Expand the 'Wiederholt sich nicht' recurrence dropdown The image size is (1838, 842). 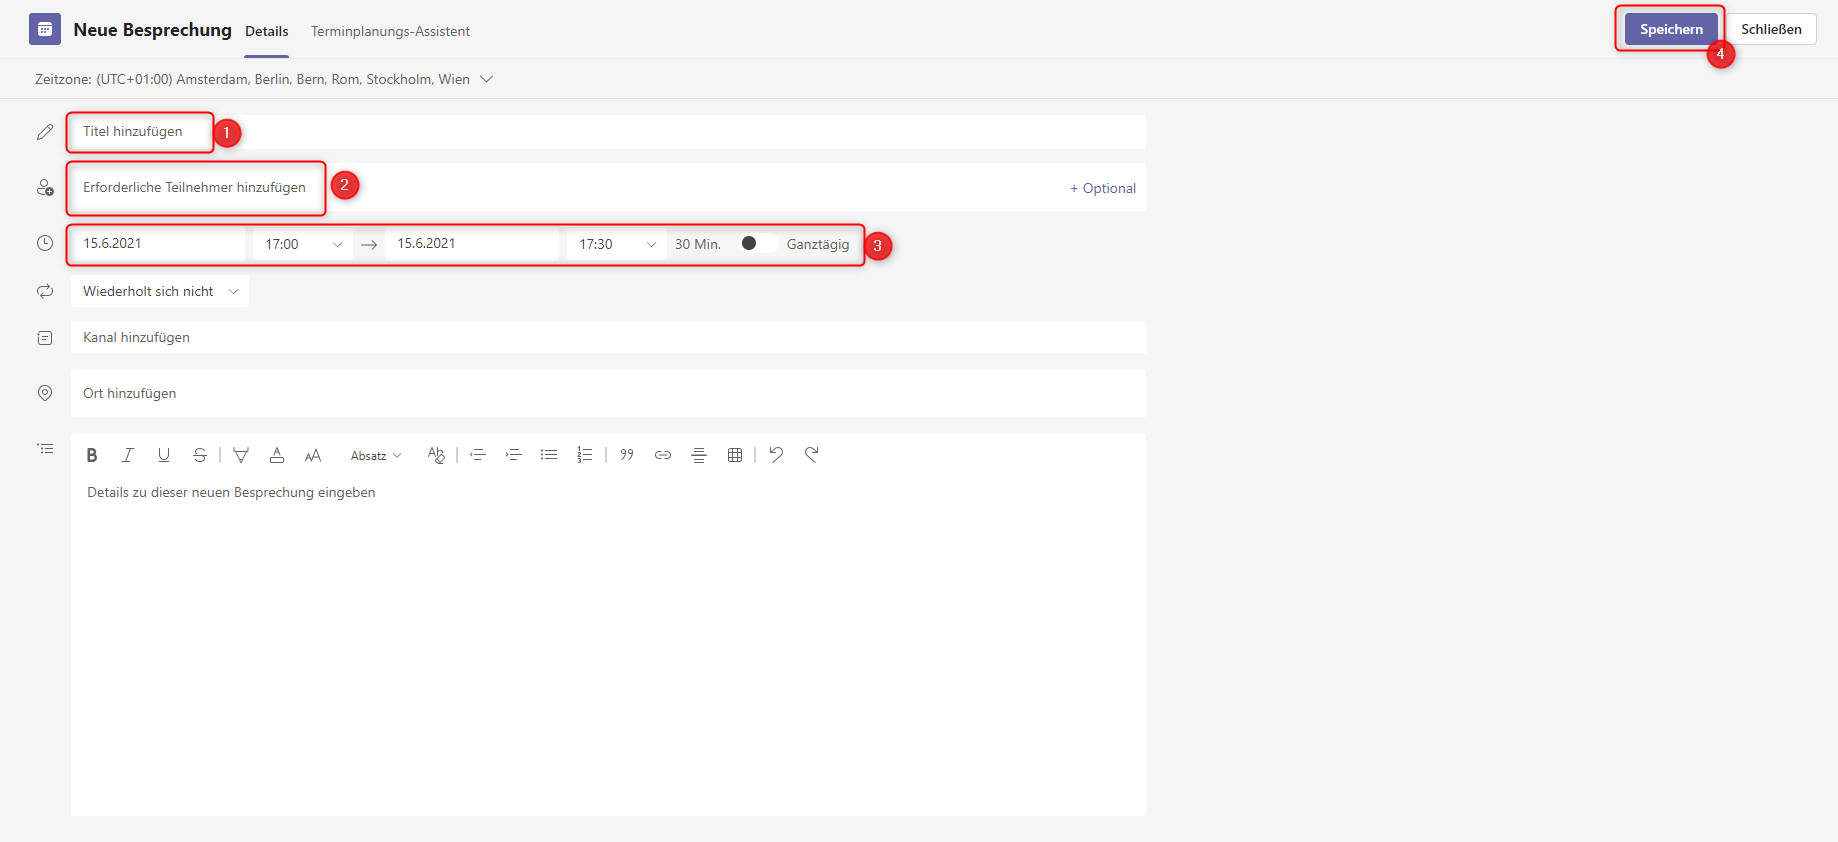coord(160,292)
